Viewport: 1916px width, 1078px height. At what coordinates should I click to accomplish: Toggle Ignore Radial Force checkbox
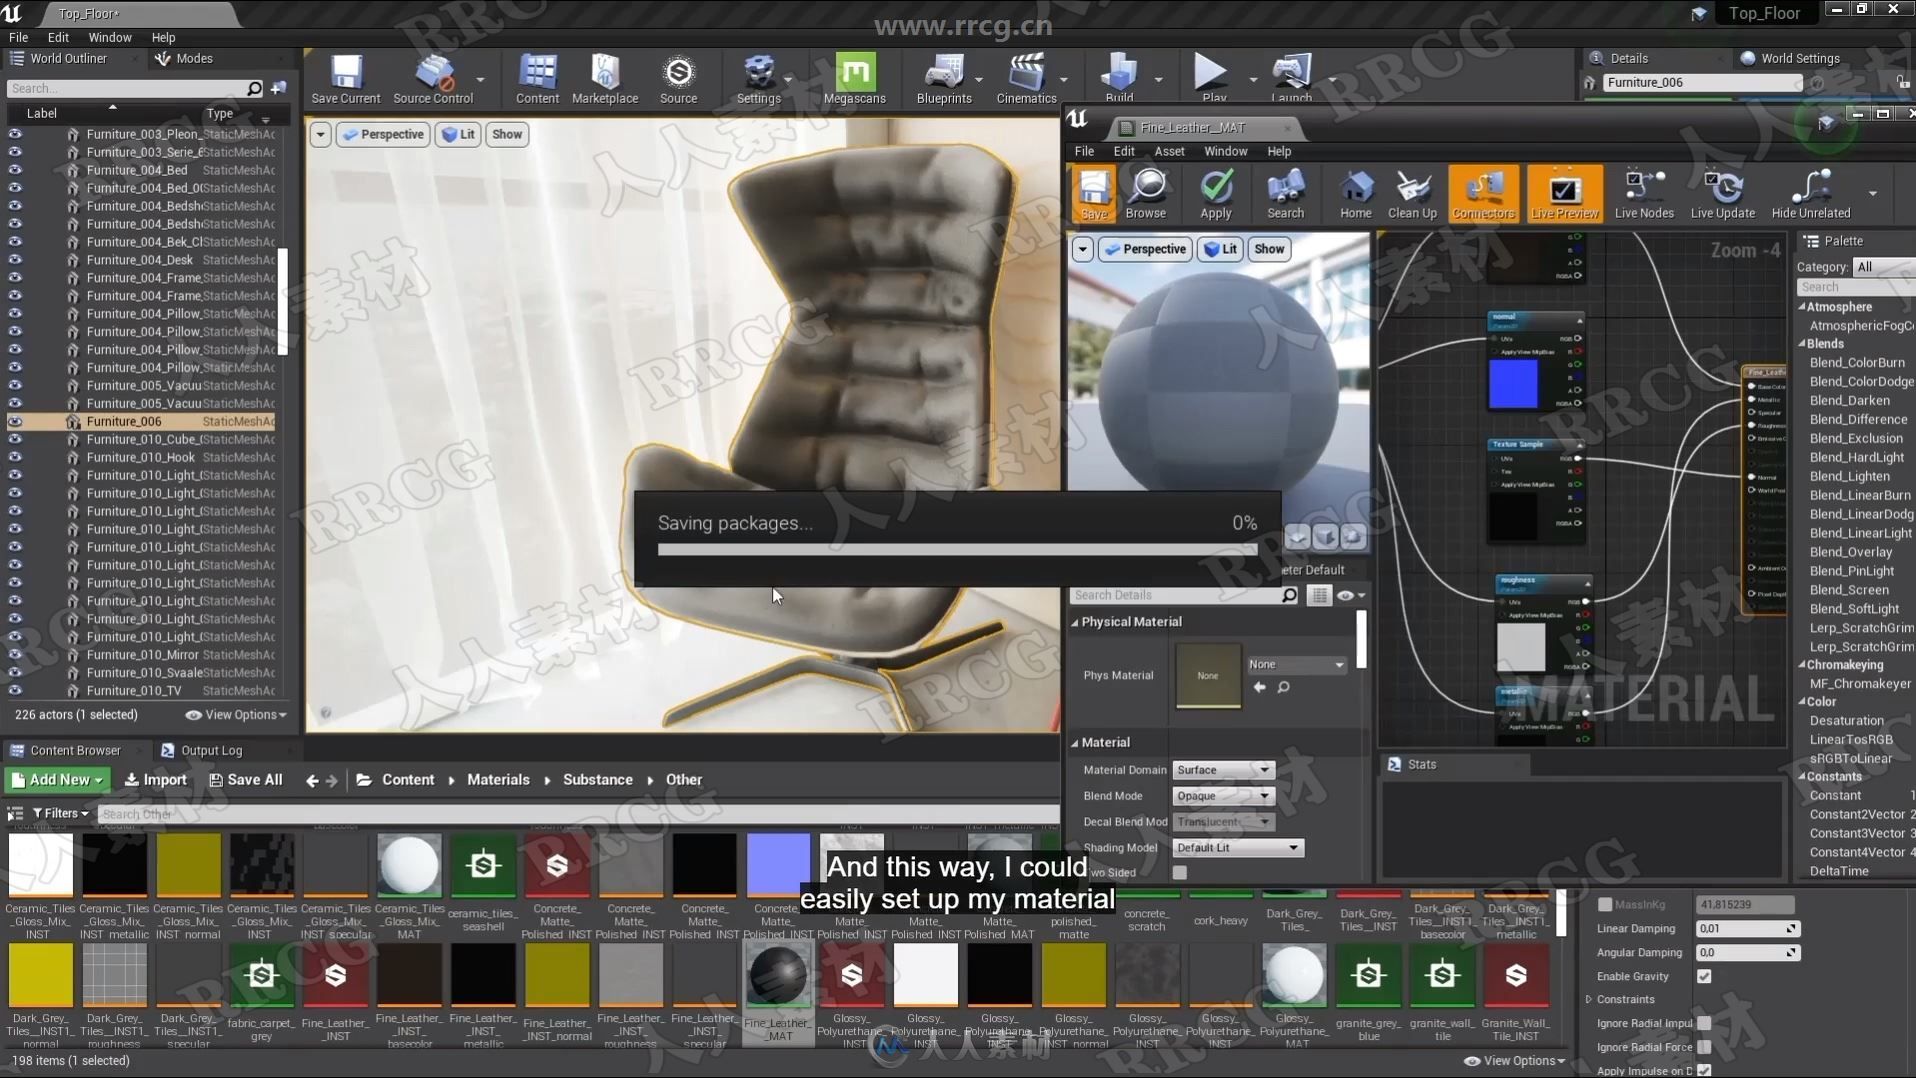tap(1704, 1048)
